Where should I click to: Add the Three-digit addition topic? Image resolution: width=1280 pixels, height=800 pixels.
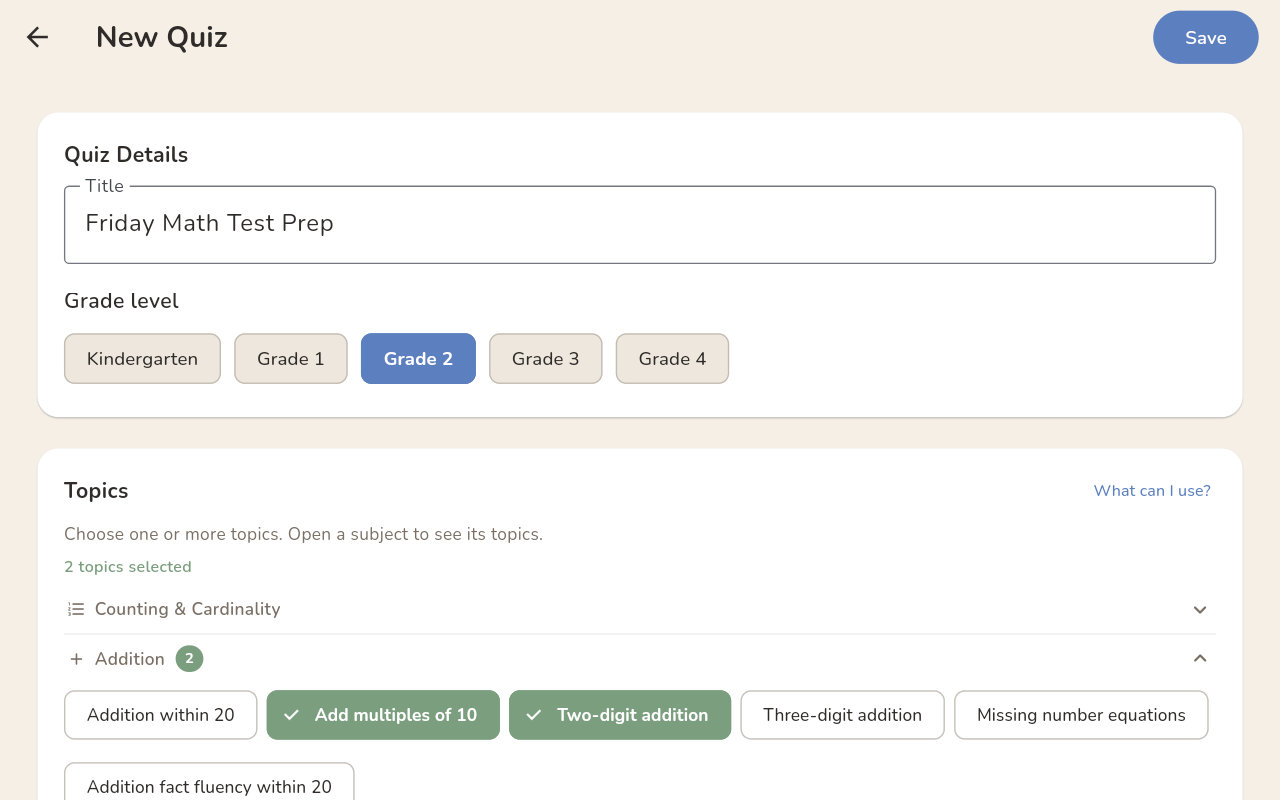click(842, 715)
